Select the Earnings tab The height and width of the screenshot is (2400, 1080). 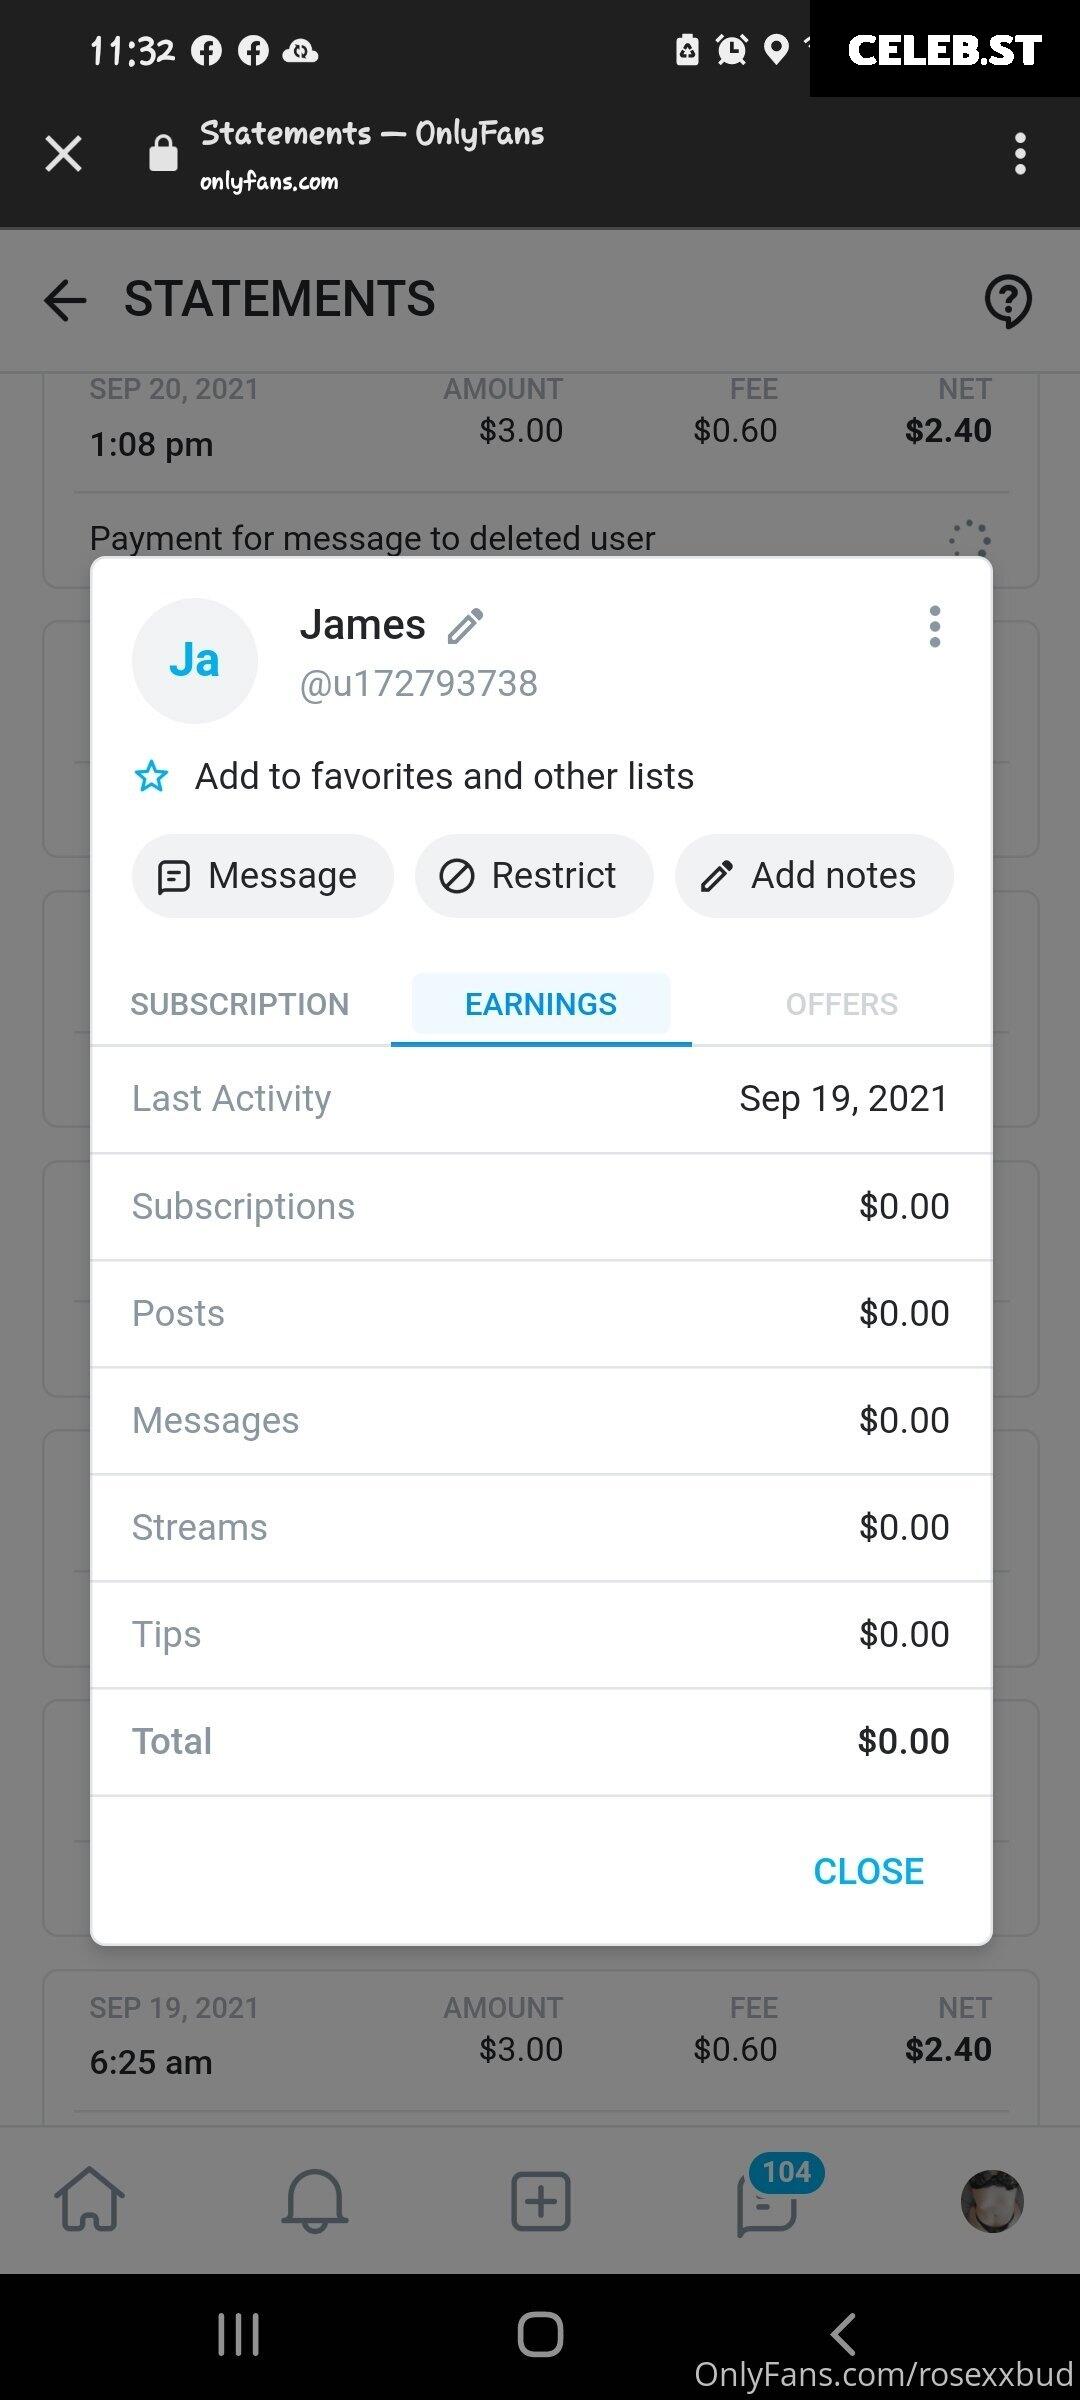pyautogui.click(x=541, y=1004)
